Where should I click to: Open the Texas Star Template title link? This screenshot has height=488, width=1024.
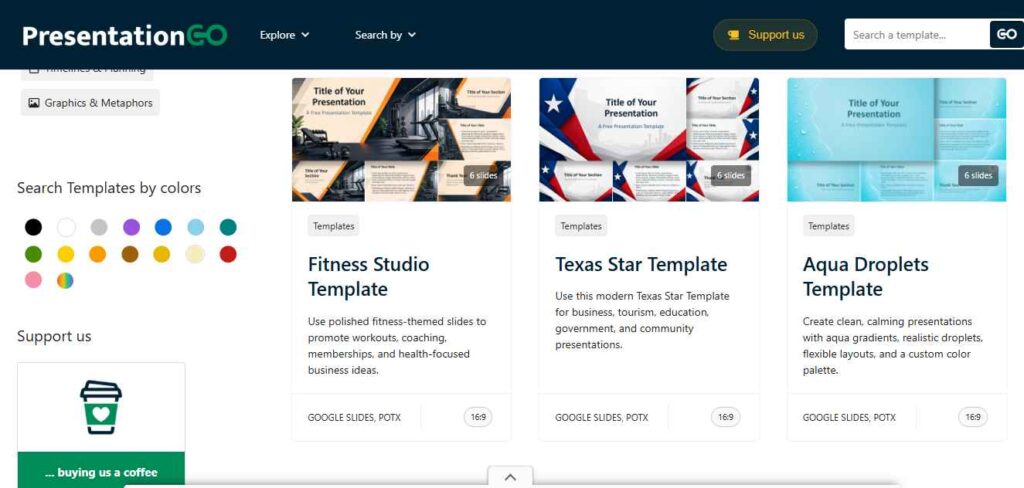coord(641,265)
